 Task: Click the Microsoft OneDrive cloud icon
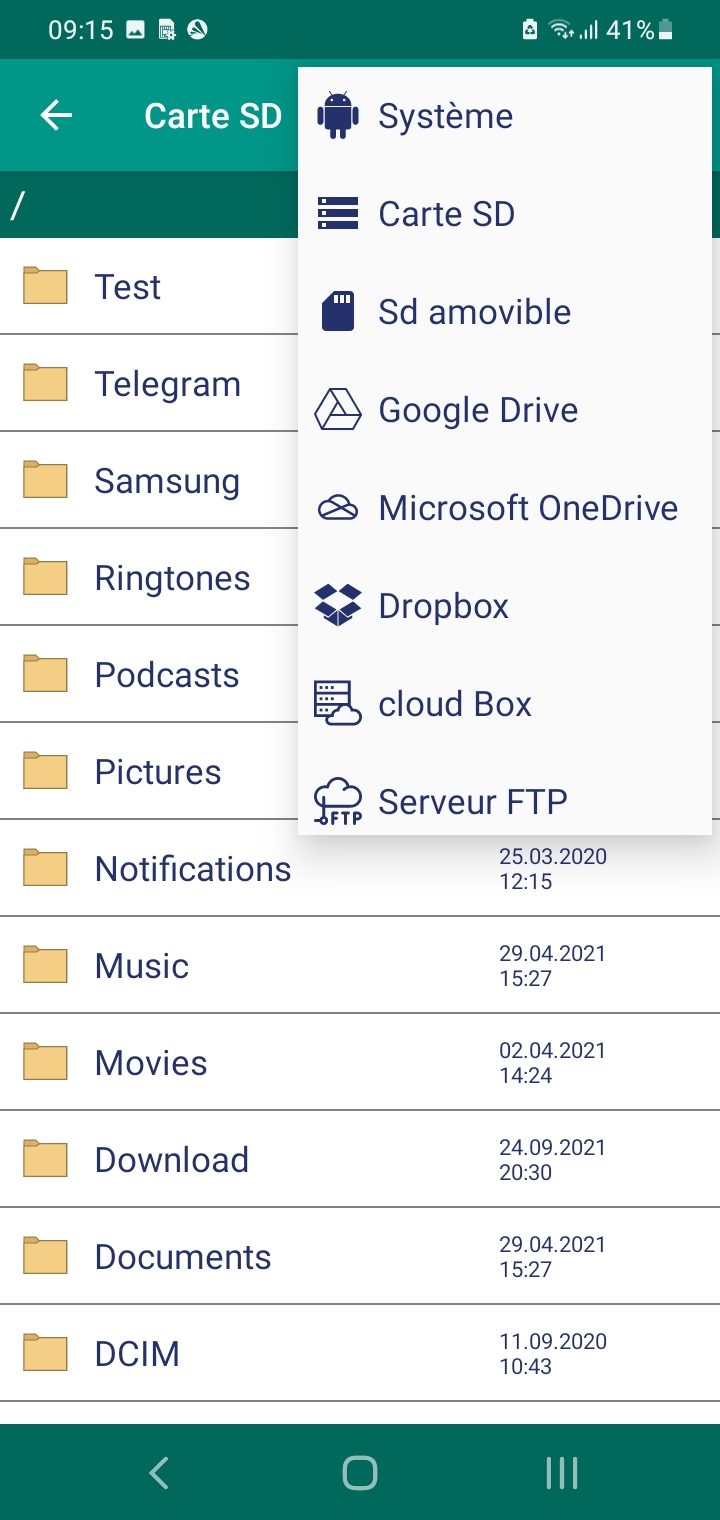tap(337, 508)
